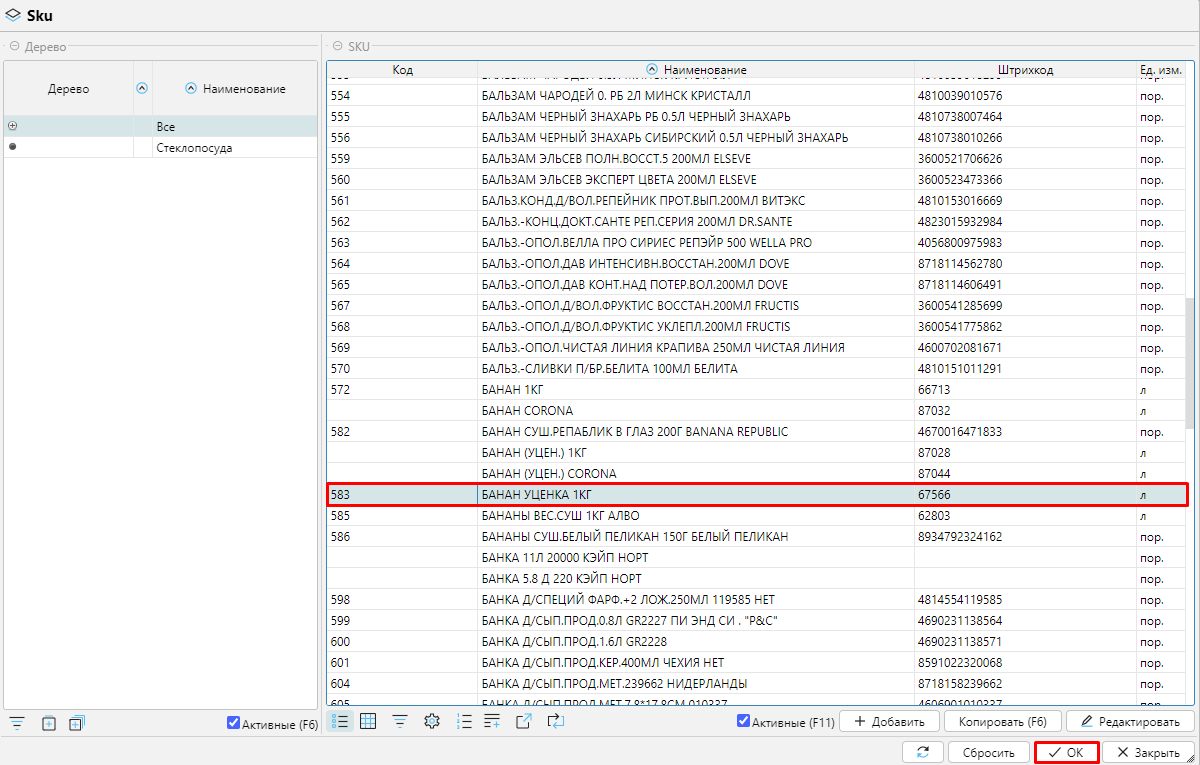Select Стеклопосуда in the tree

(194, 148)
